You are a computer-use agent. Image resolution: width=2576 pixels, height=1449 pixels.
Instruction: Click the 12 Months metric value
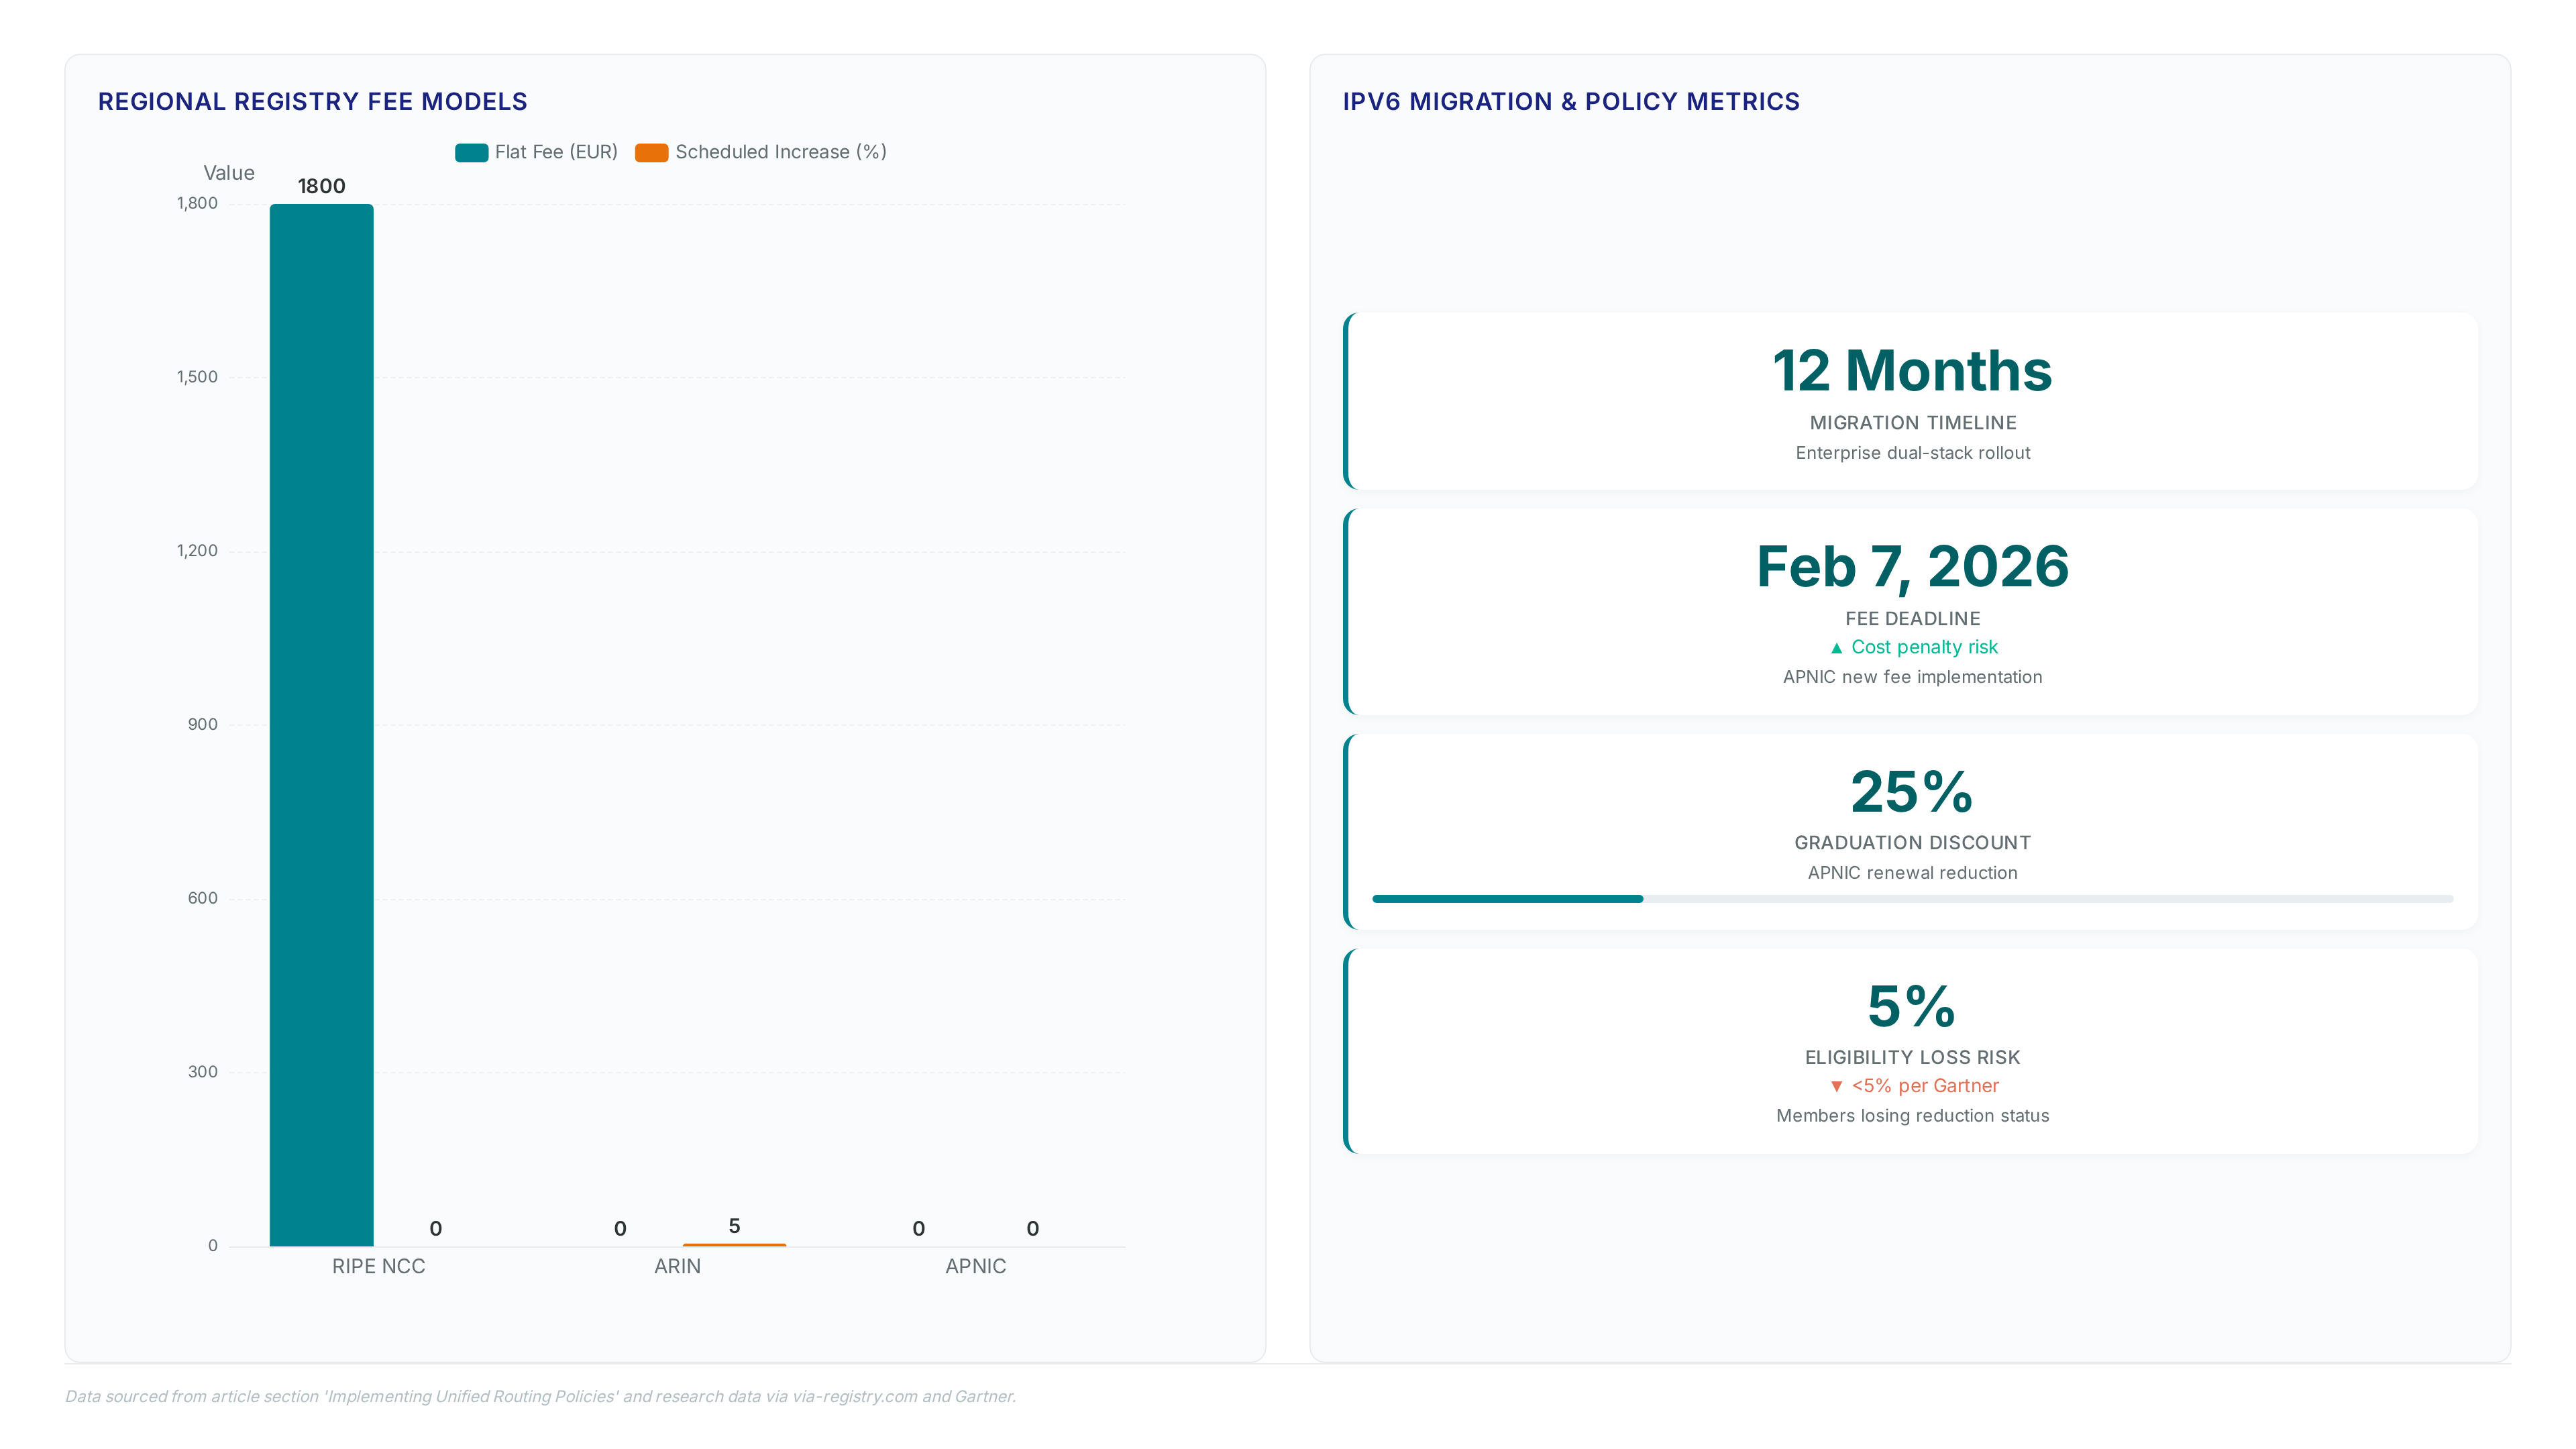click(x=1912, y=370)
